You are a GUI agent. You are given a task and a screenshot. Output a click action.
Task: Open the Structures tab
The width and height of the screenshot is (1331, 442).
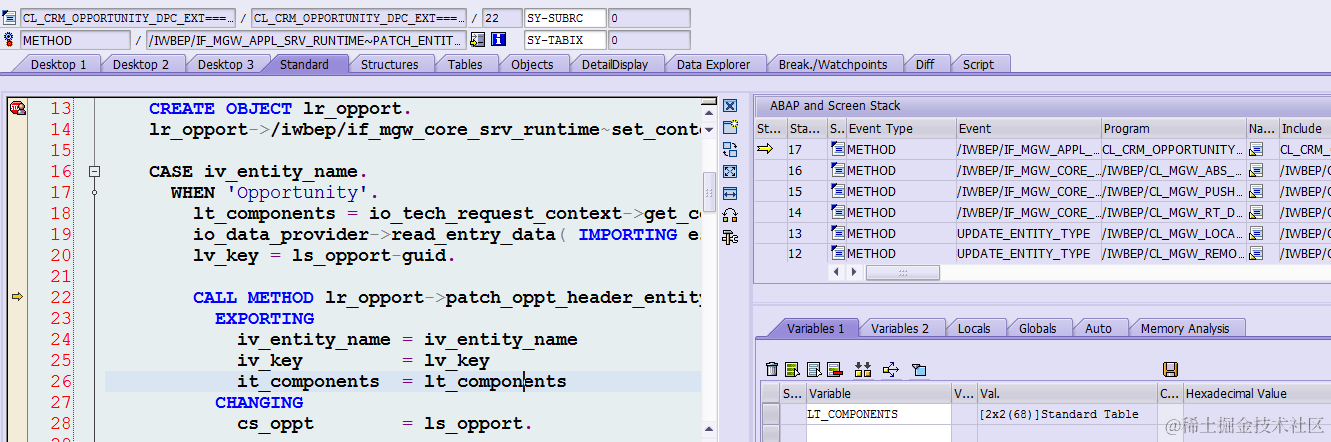389,64
